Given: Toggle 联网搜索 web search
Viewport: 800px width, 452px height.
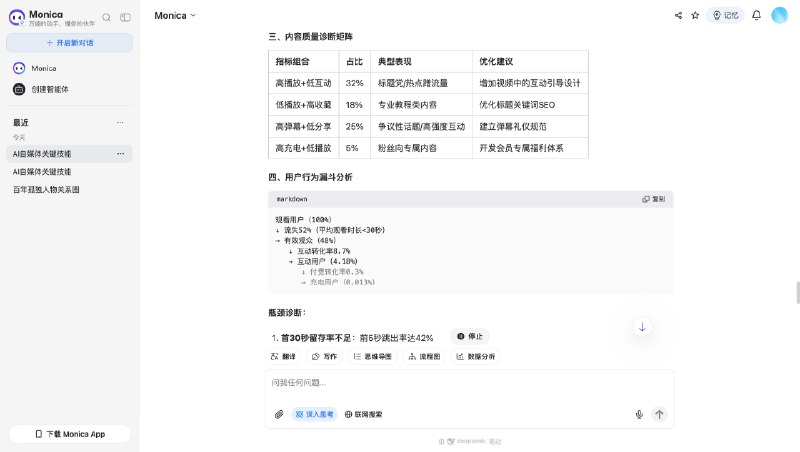Looking at the screenshot, I should [x=363, y=414].
